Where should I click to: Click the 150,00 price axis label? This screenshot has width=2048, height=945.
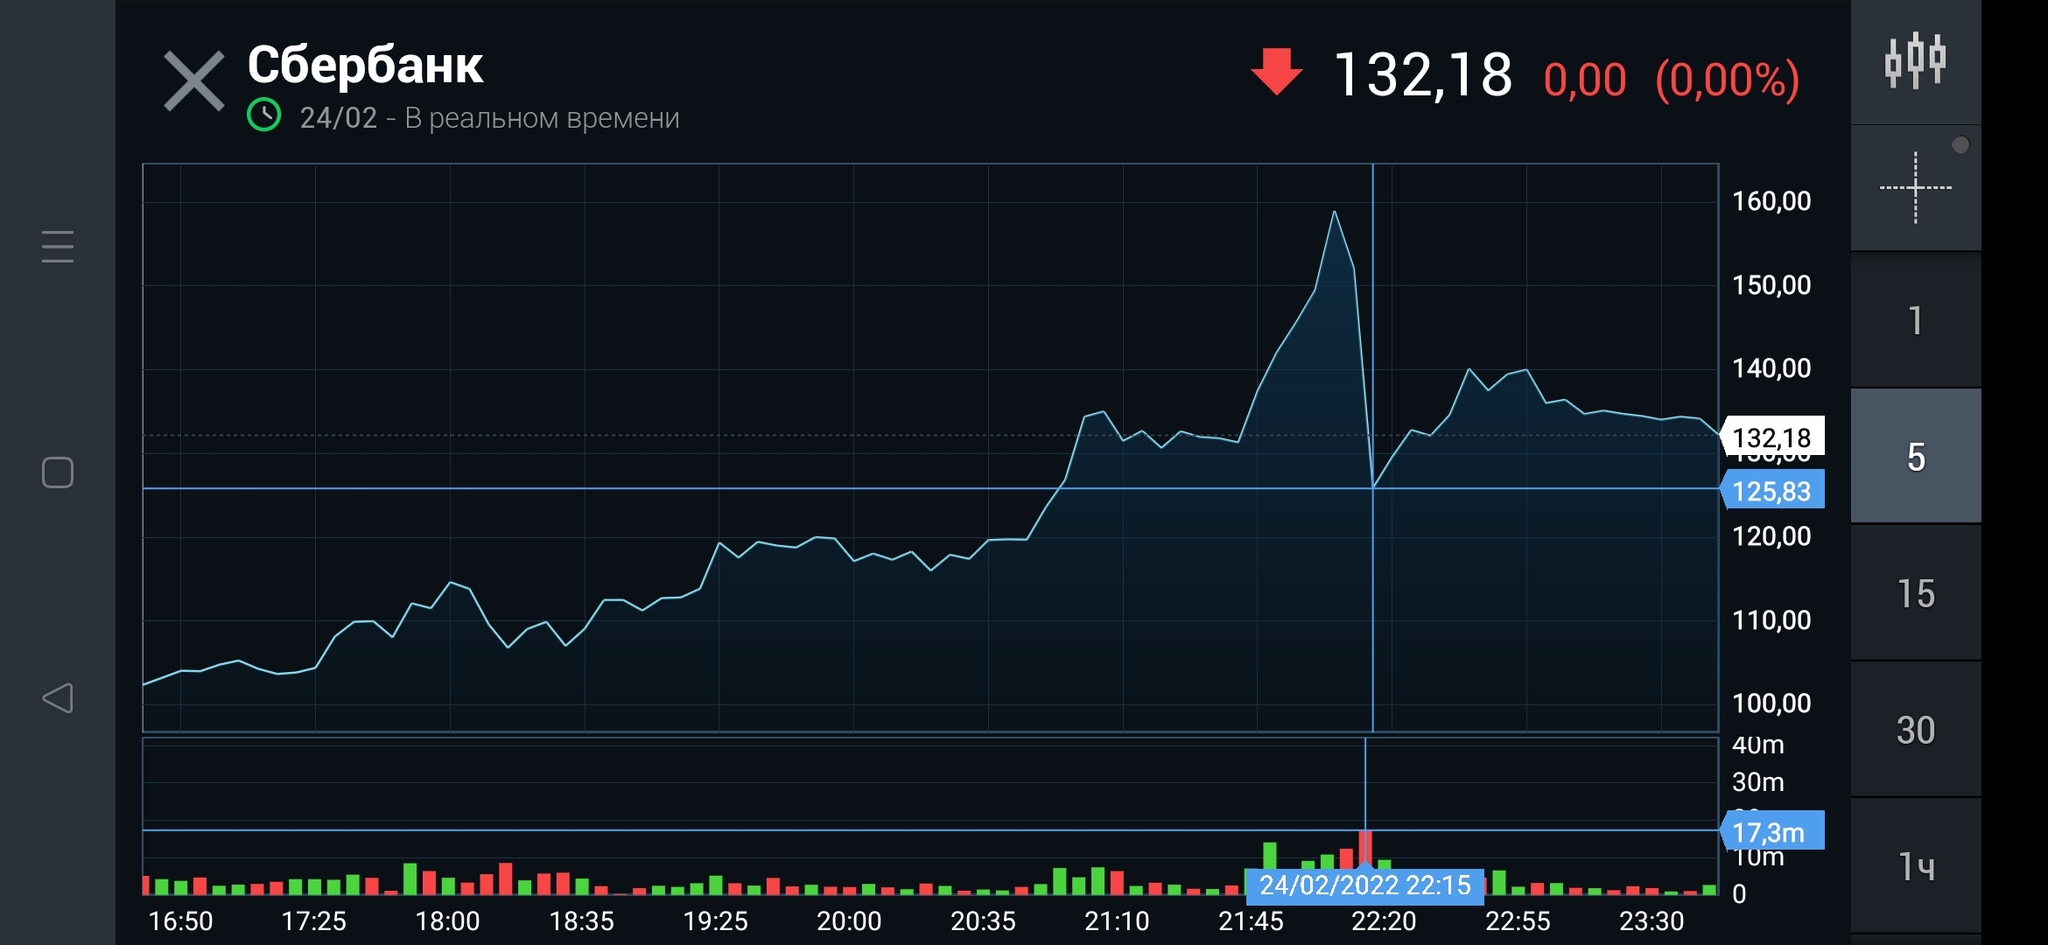click(1771, 285)
